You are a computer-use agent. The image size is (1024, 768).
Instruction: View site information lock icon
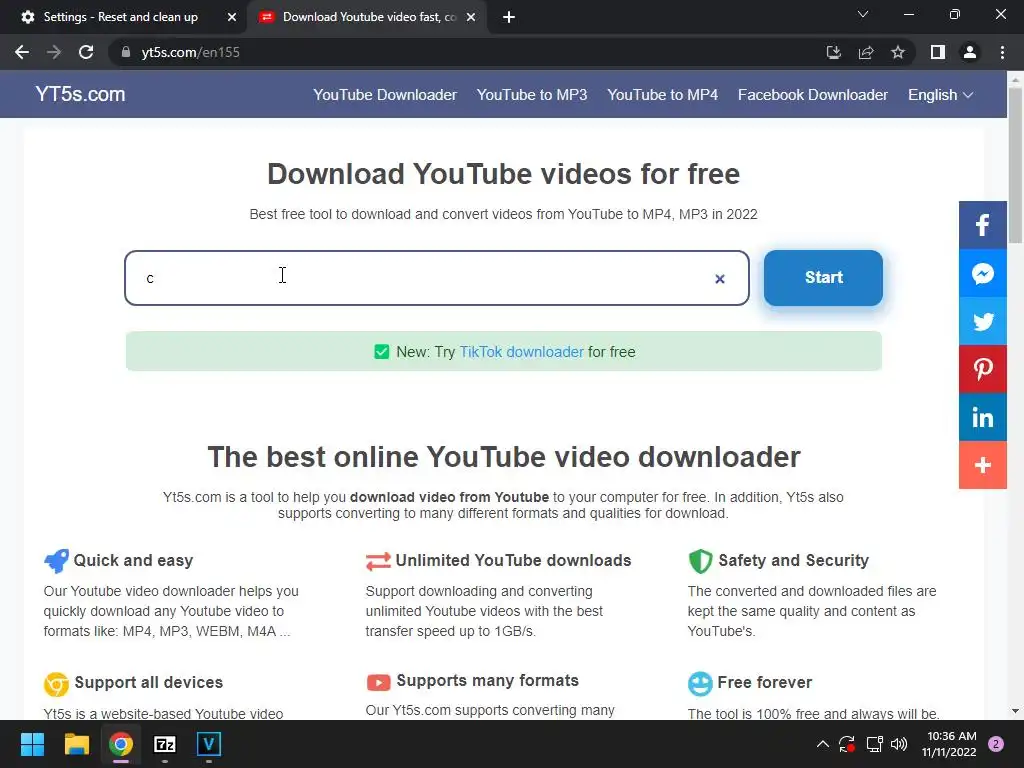pos(125,52)
